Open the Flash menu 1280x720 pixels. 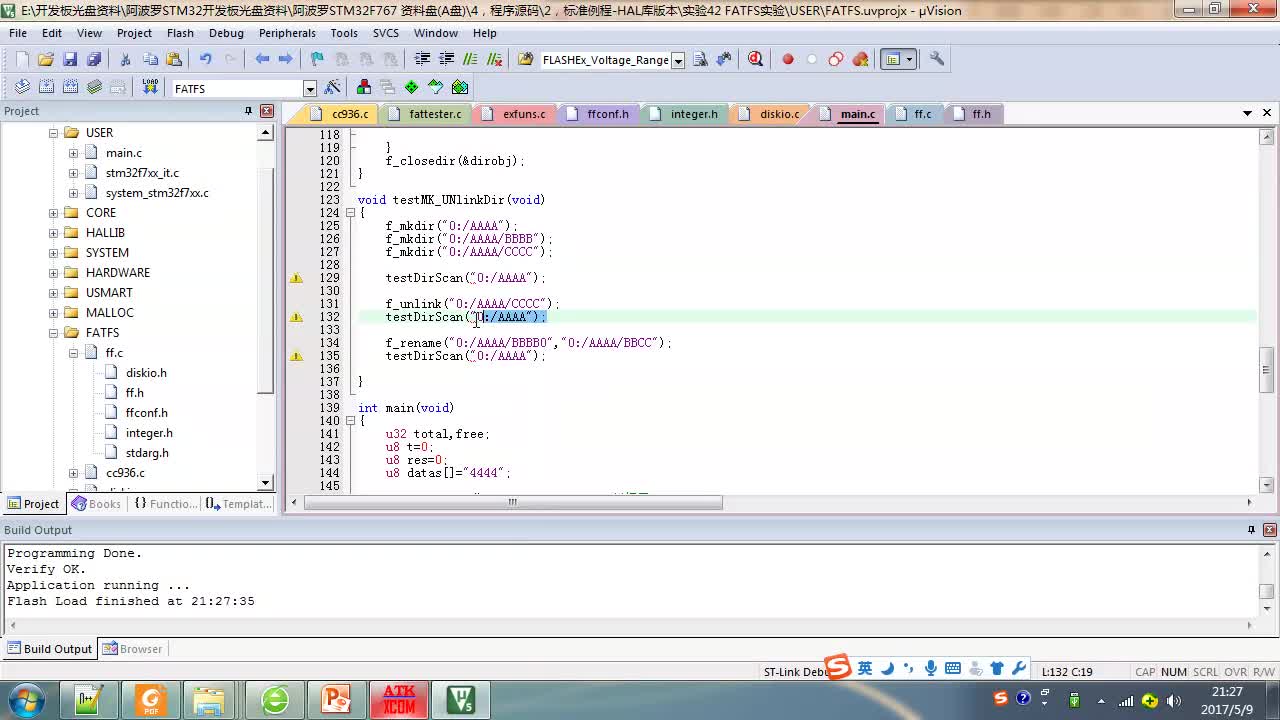click(x=180, y=33)
